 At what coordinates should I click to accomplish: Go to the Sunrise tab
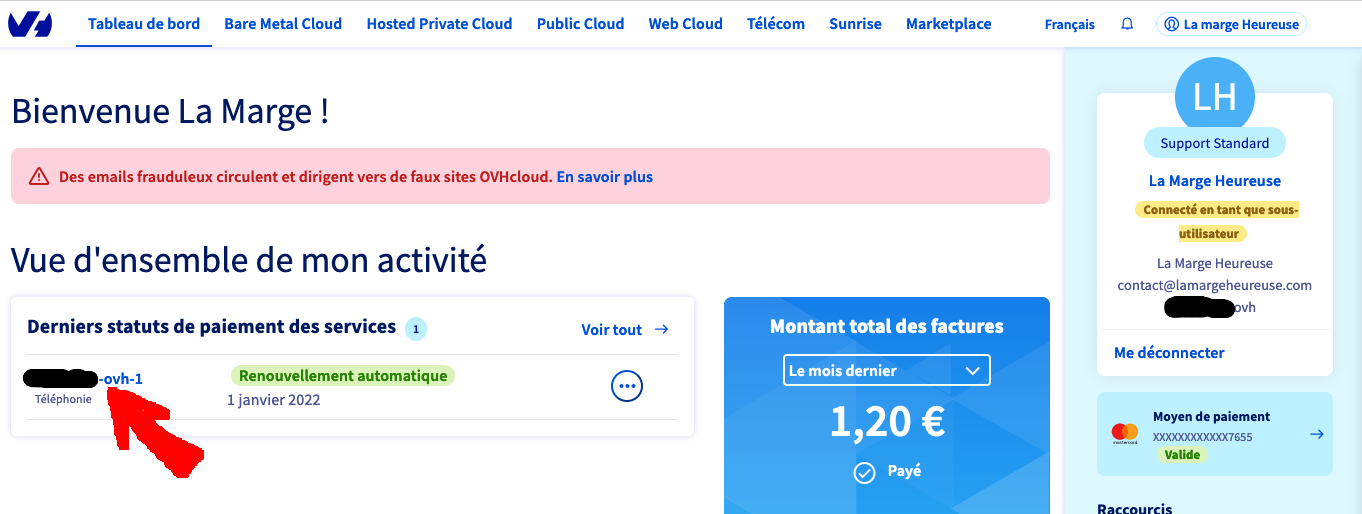pyautogui.click(x=855, y=24)
